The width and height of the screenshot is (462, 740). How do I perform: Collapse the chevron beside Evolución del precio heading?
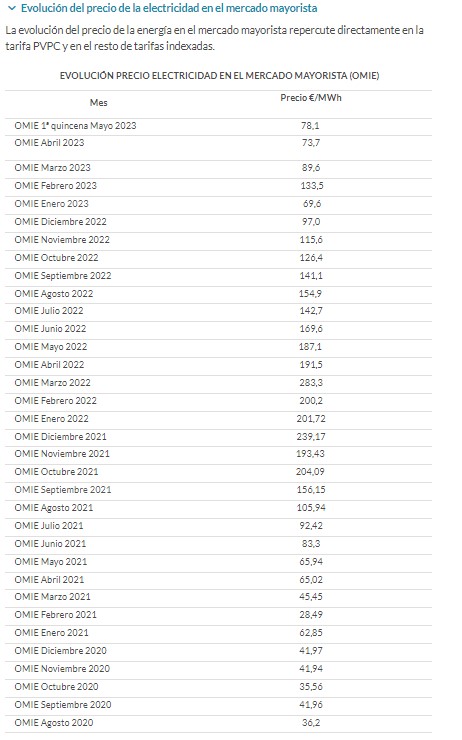pos(12,8)
